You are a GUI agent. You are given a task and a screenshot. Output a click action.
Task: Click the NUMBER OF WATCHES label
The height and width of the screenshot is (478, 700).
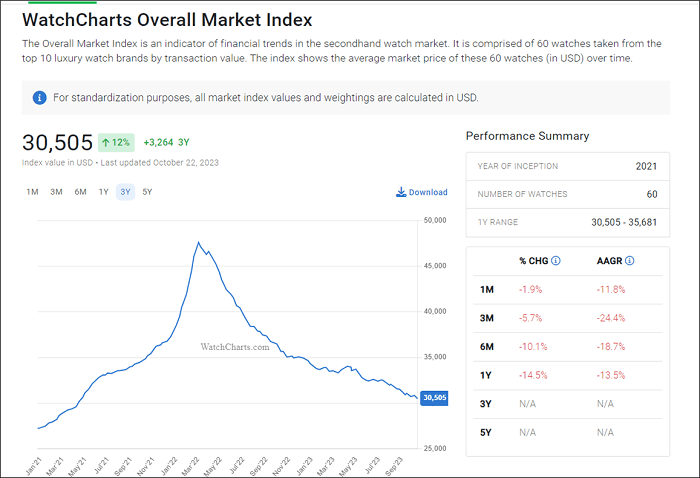(522, 194)
